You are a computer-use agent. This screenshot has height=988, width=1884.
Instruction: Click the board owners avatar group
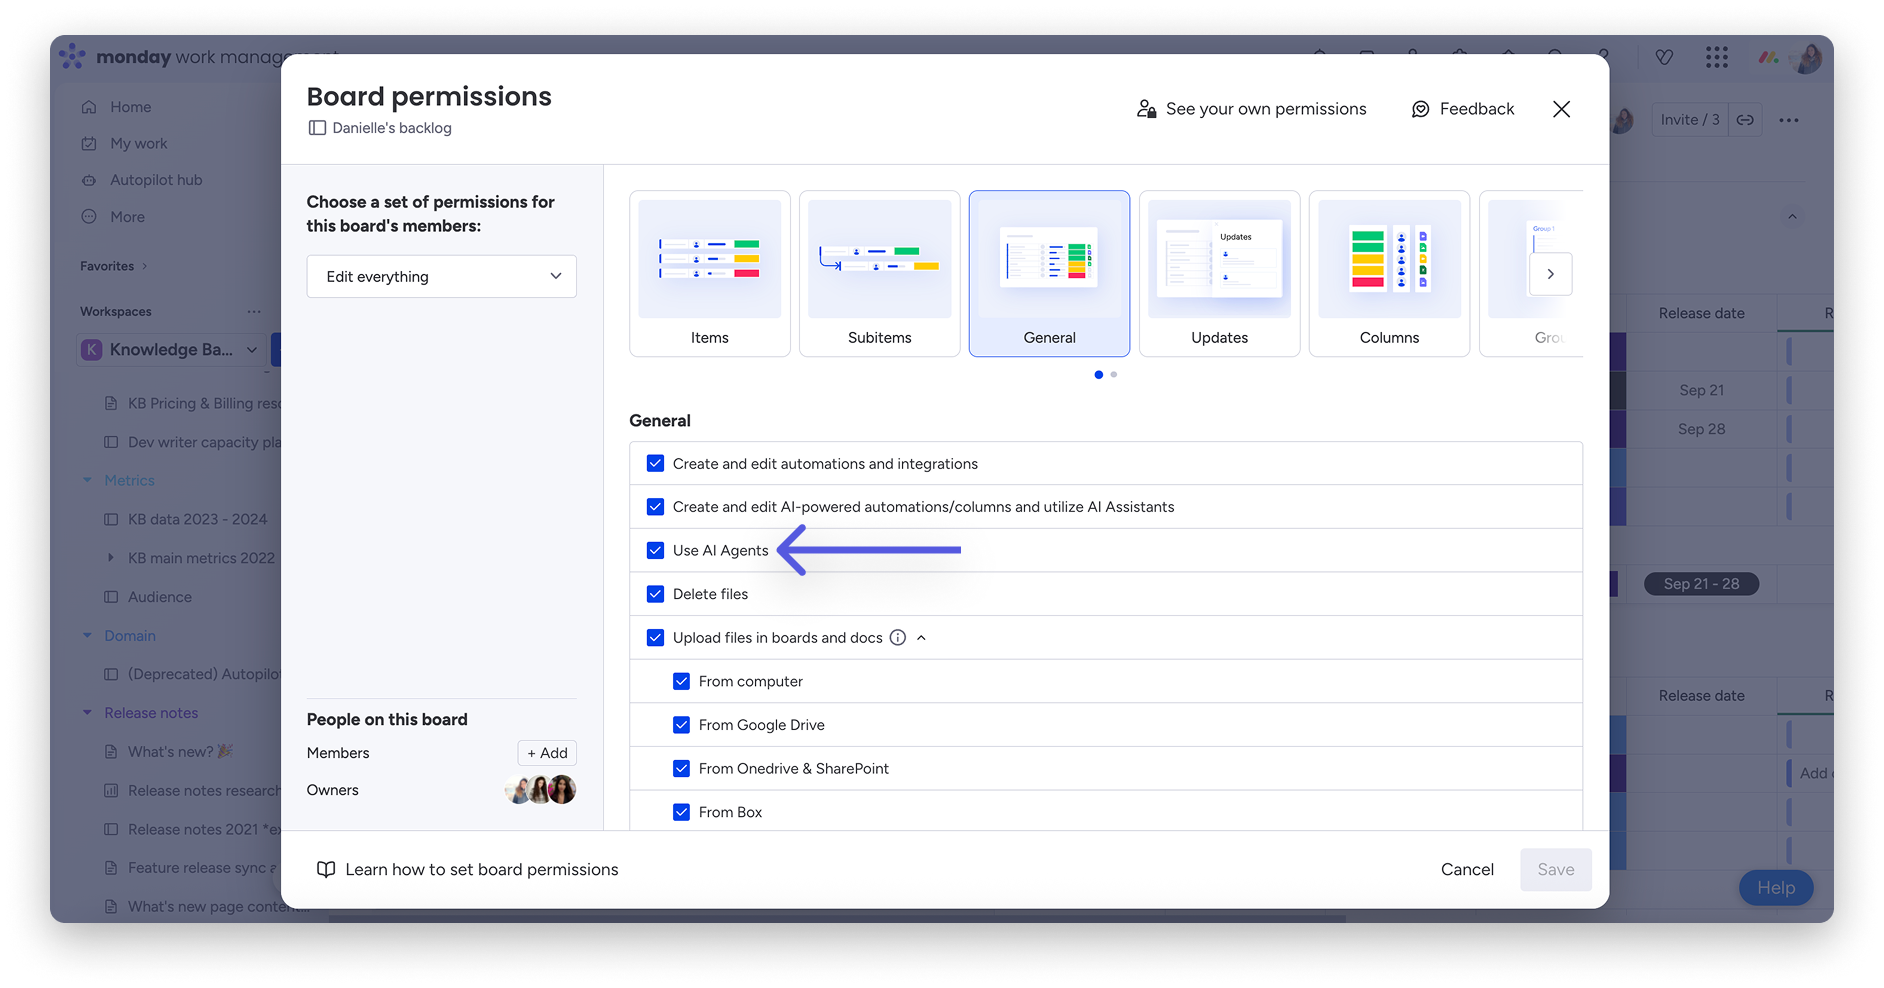540,790
